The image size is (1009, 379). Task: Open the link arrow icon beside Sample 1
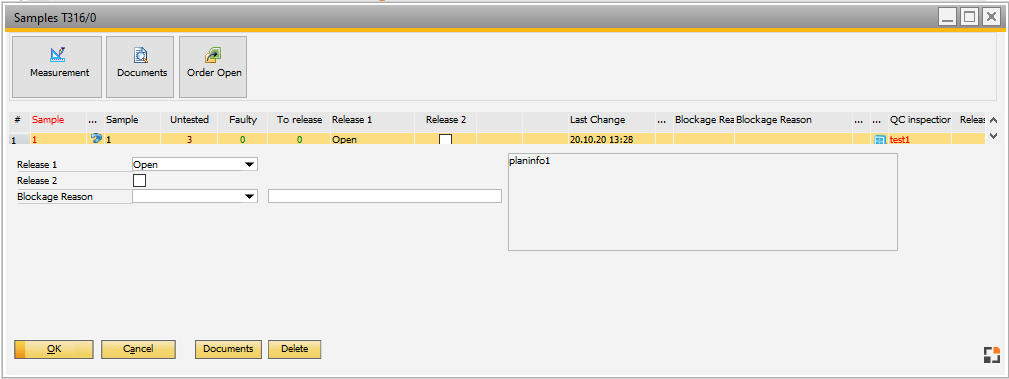(x=97, y=138)
